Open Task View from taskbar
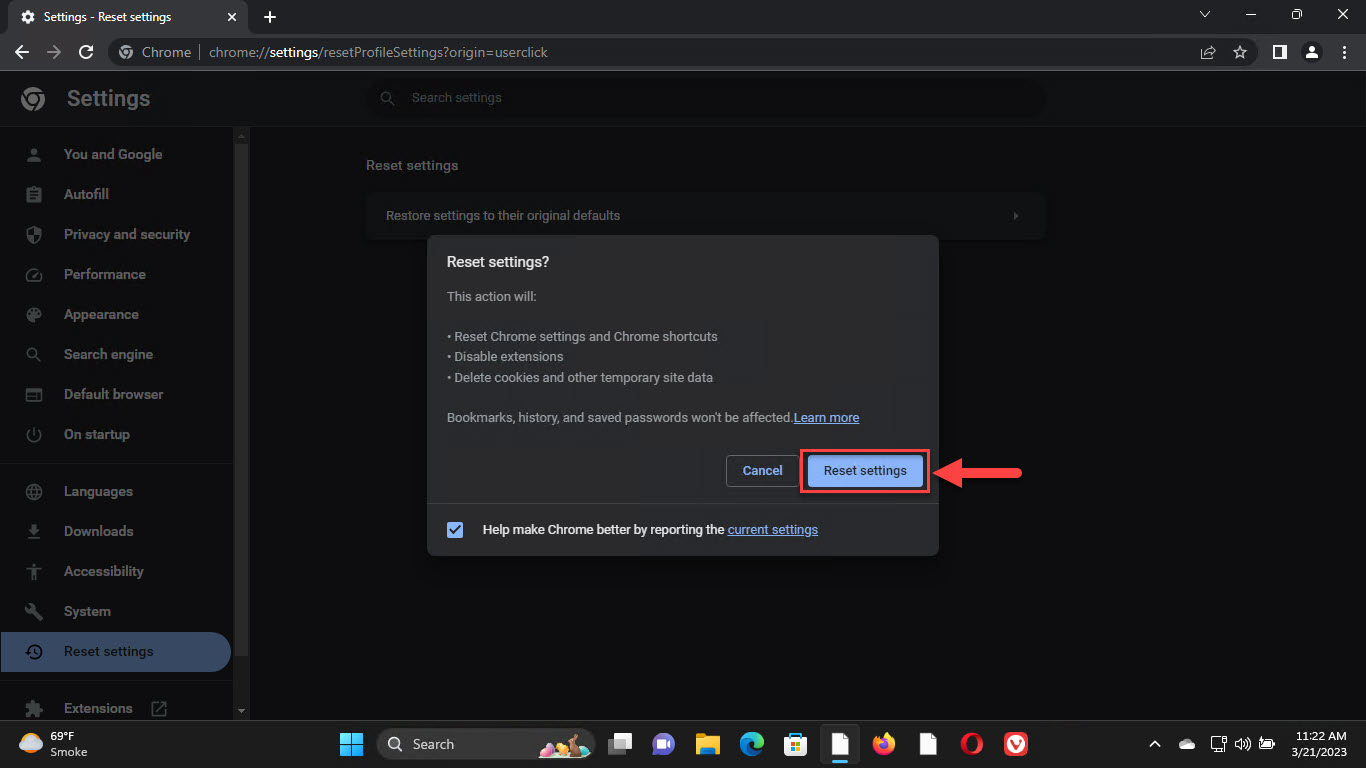This screenshot has height=768, width=1366. pyautogui.click(x=621, y=744)
